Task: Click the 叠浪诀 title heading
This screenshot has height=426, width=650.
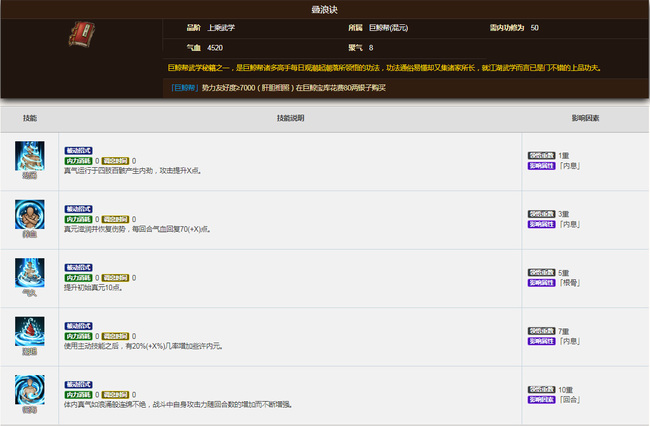Action: pyautogui.click(x=325, y=9)
